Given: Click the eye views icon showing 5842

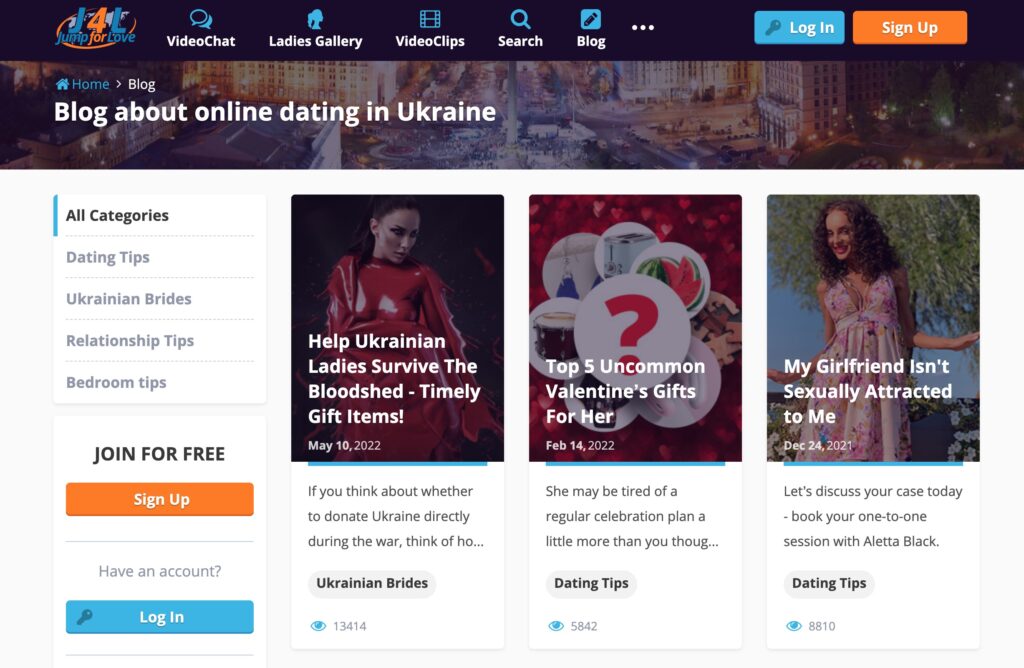Looking at the screenshot, I should (x=556, y=626).
